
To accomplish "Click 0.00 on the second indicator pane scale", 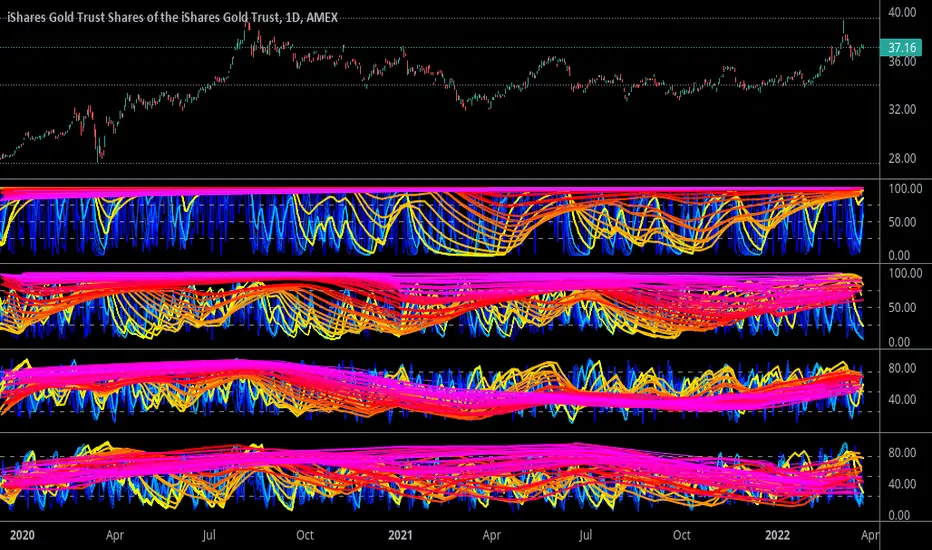I will [899, 342].
